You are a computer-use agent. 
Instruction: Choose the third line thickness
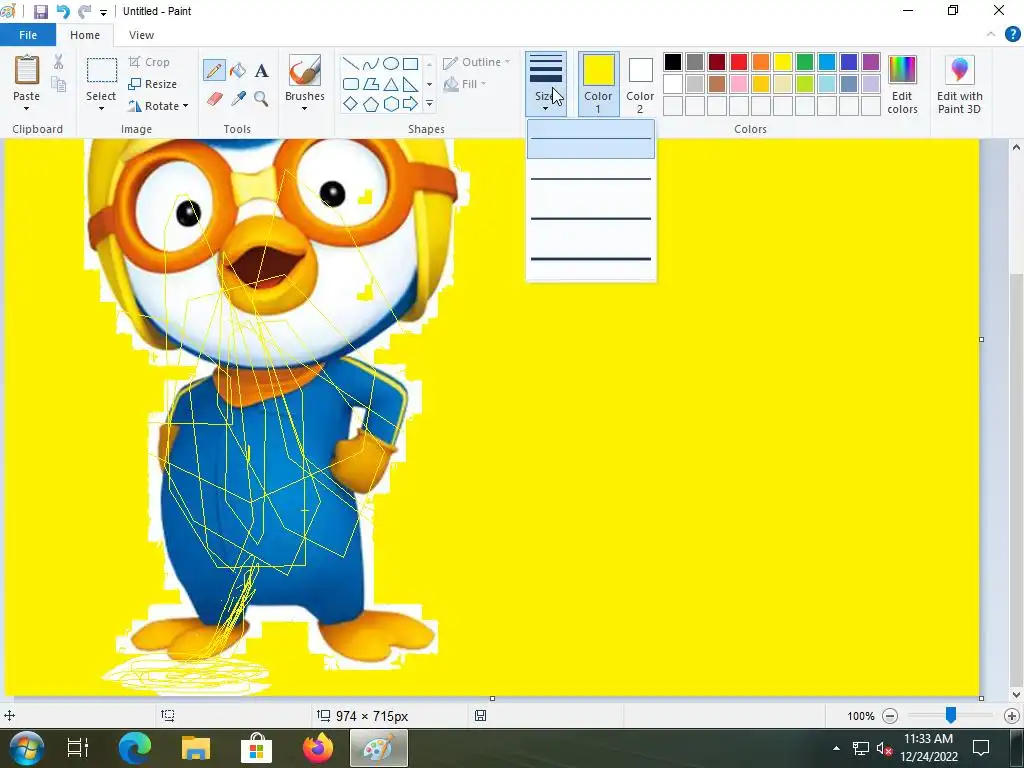pyautogui.click(x=590, y=218)
